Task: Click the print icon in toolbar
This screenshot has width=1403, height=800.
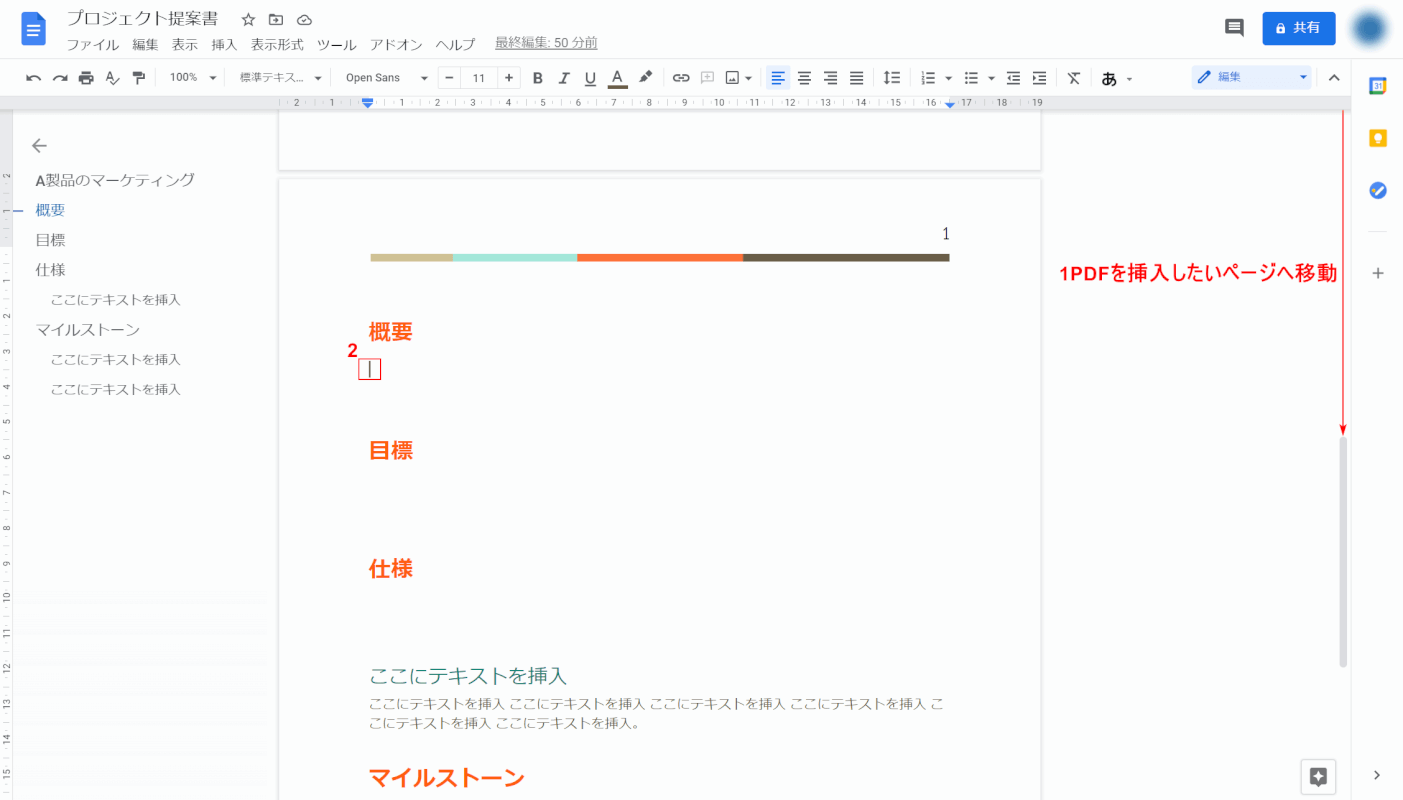Action: [x=86, y=78]
